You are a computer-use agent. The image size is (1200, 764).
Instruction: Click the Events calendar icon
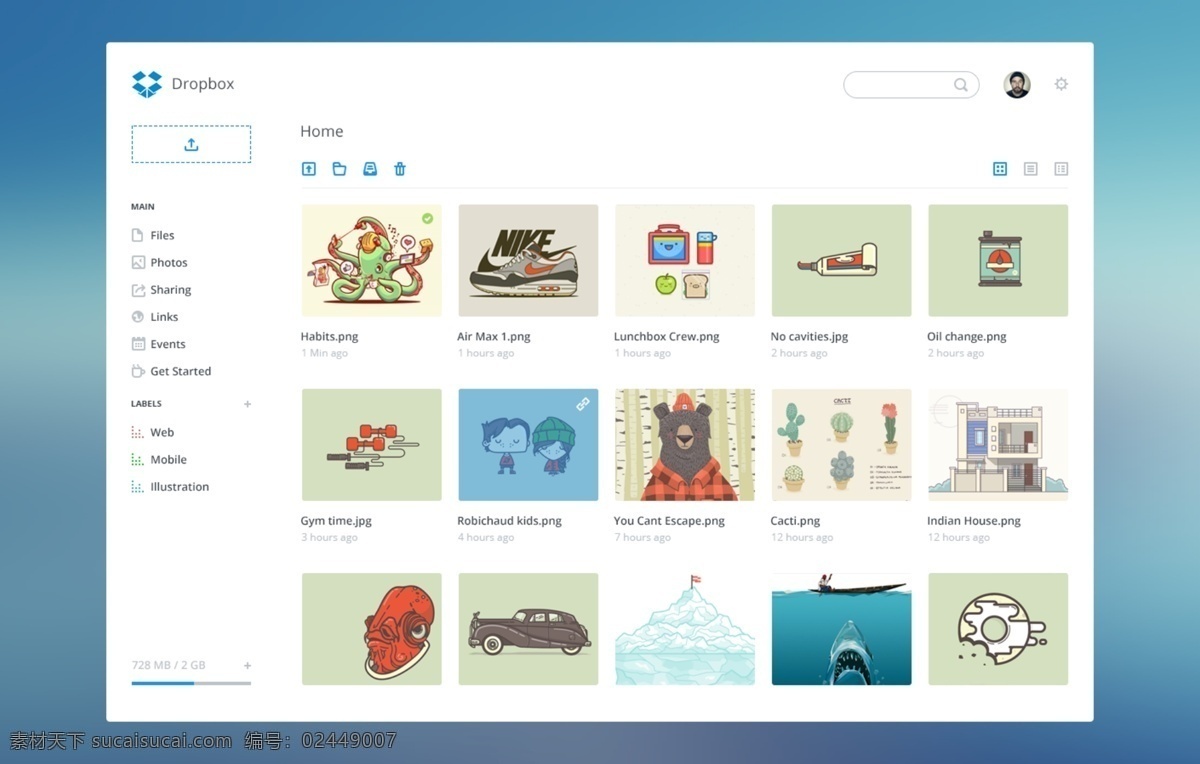(x=138, y=344)
